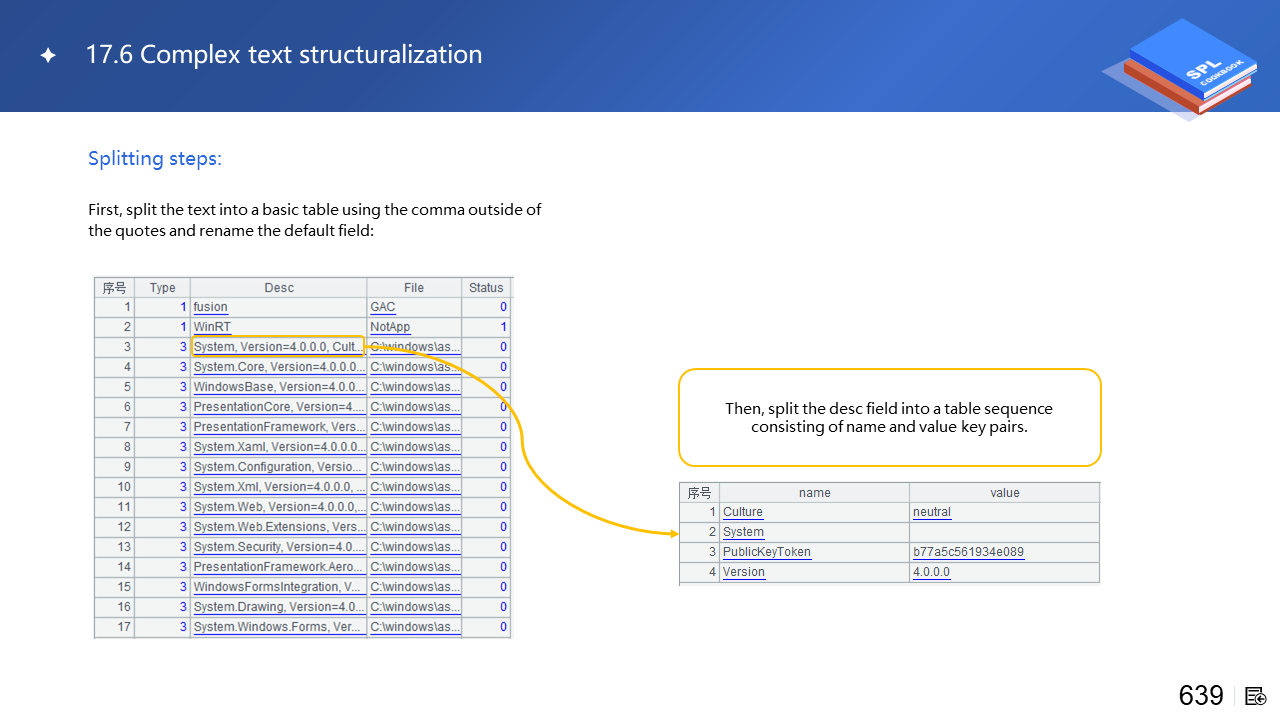Select the 'NotApp' File cell
This screenshot has width=1280, height=720.
[390, 327]
